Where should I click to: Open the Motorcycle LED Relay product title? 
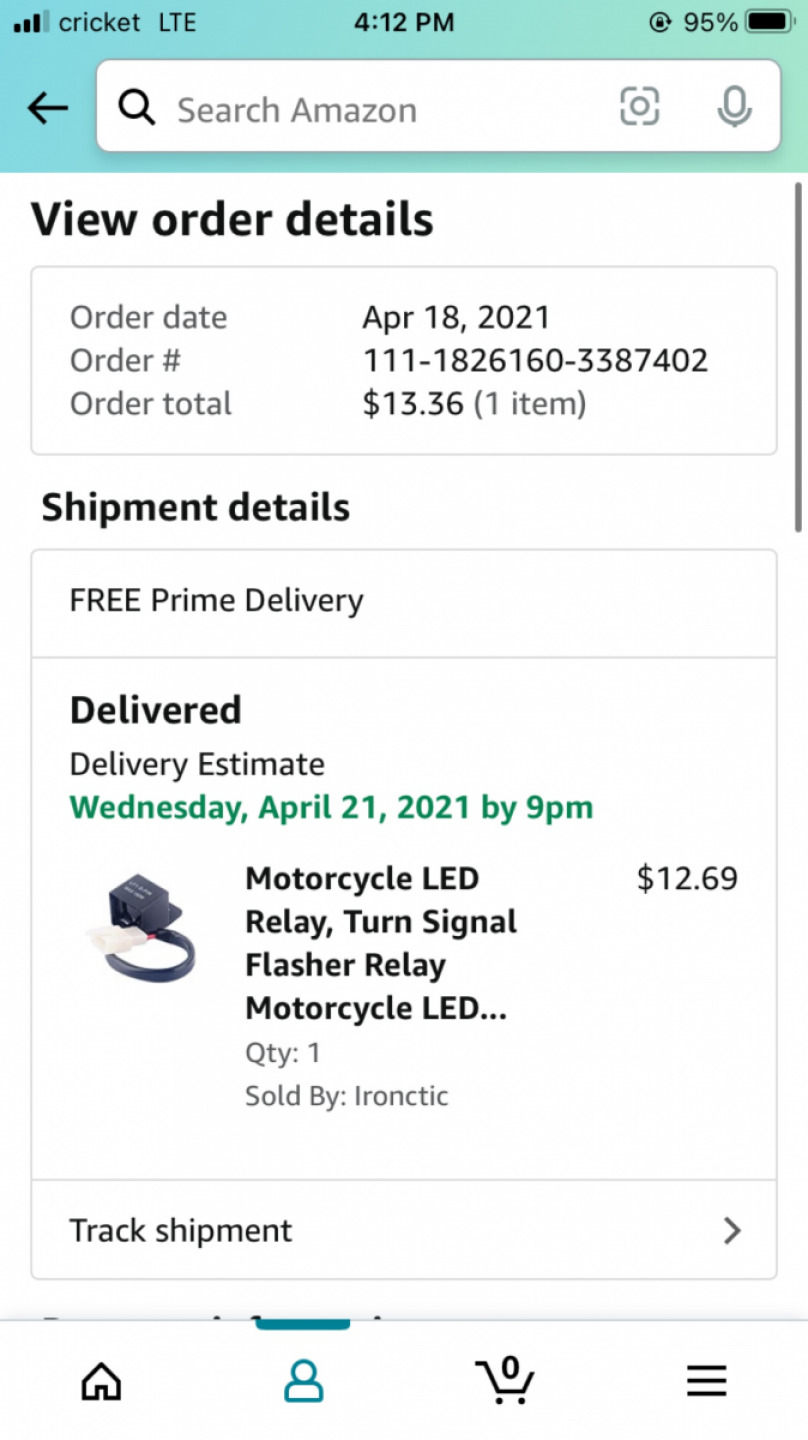pyautogui.click(x=381, y=943)
